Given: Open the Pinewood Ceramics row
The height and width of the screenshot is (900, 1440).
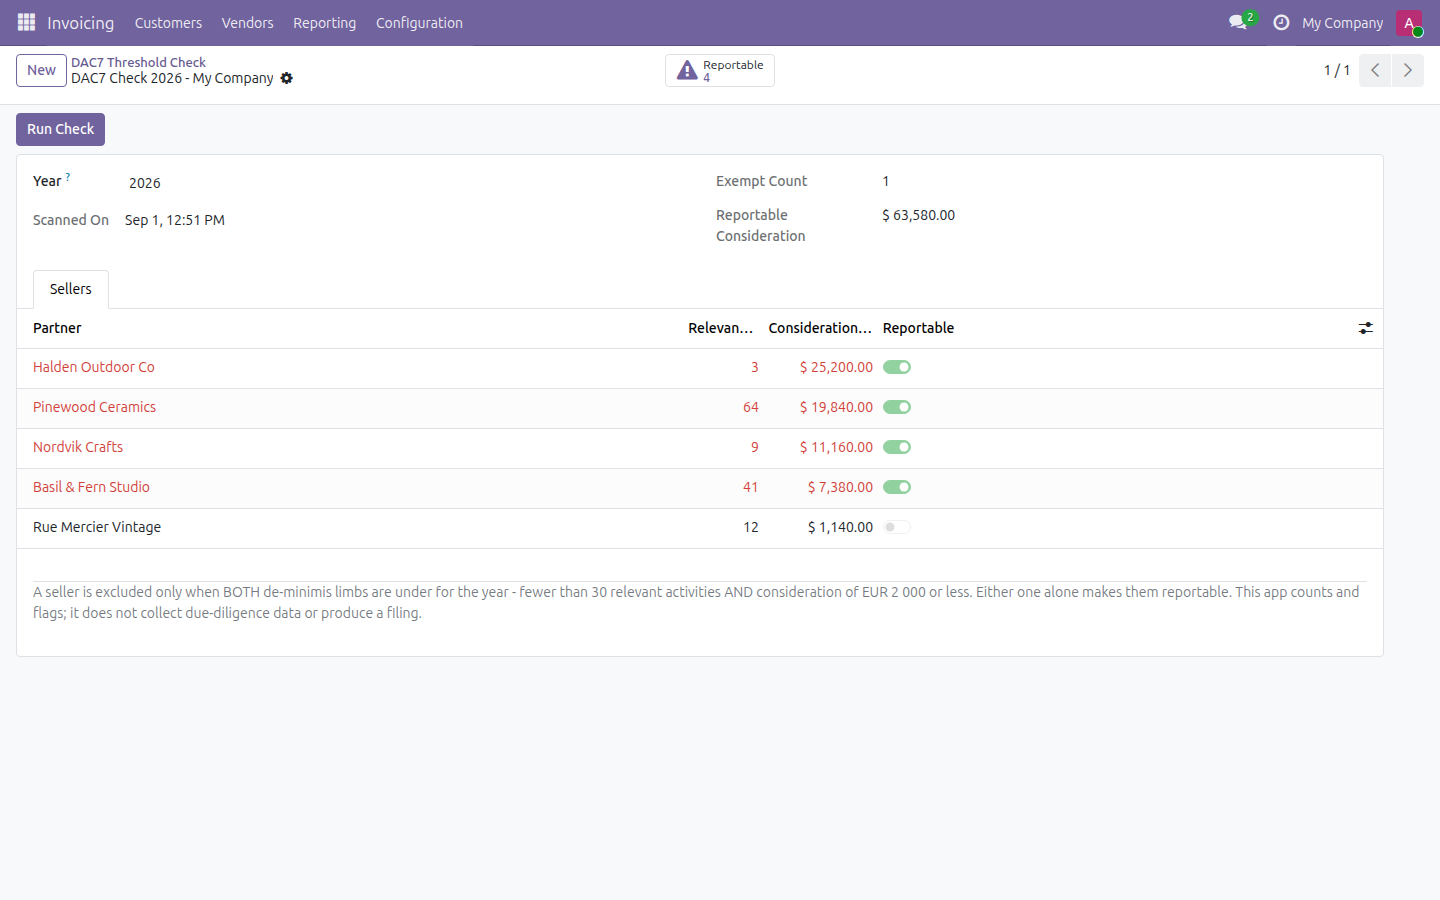Looking at the screenshot, I should click(x=700, y=408).
